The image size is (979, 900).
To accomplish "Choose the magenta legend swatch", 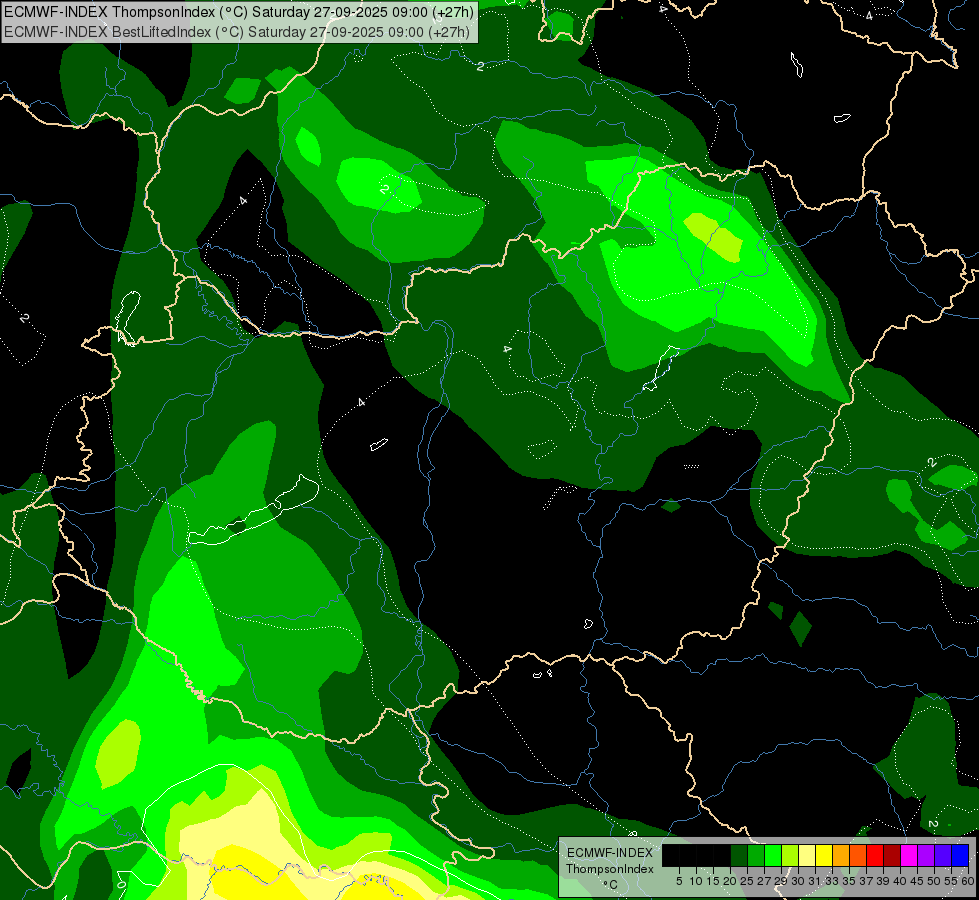I will point(909,856).
